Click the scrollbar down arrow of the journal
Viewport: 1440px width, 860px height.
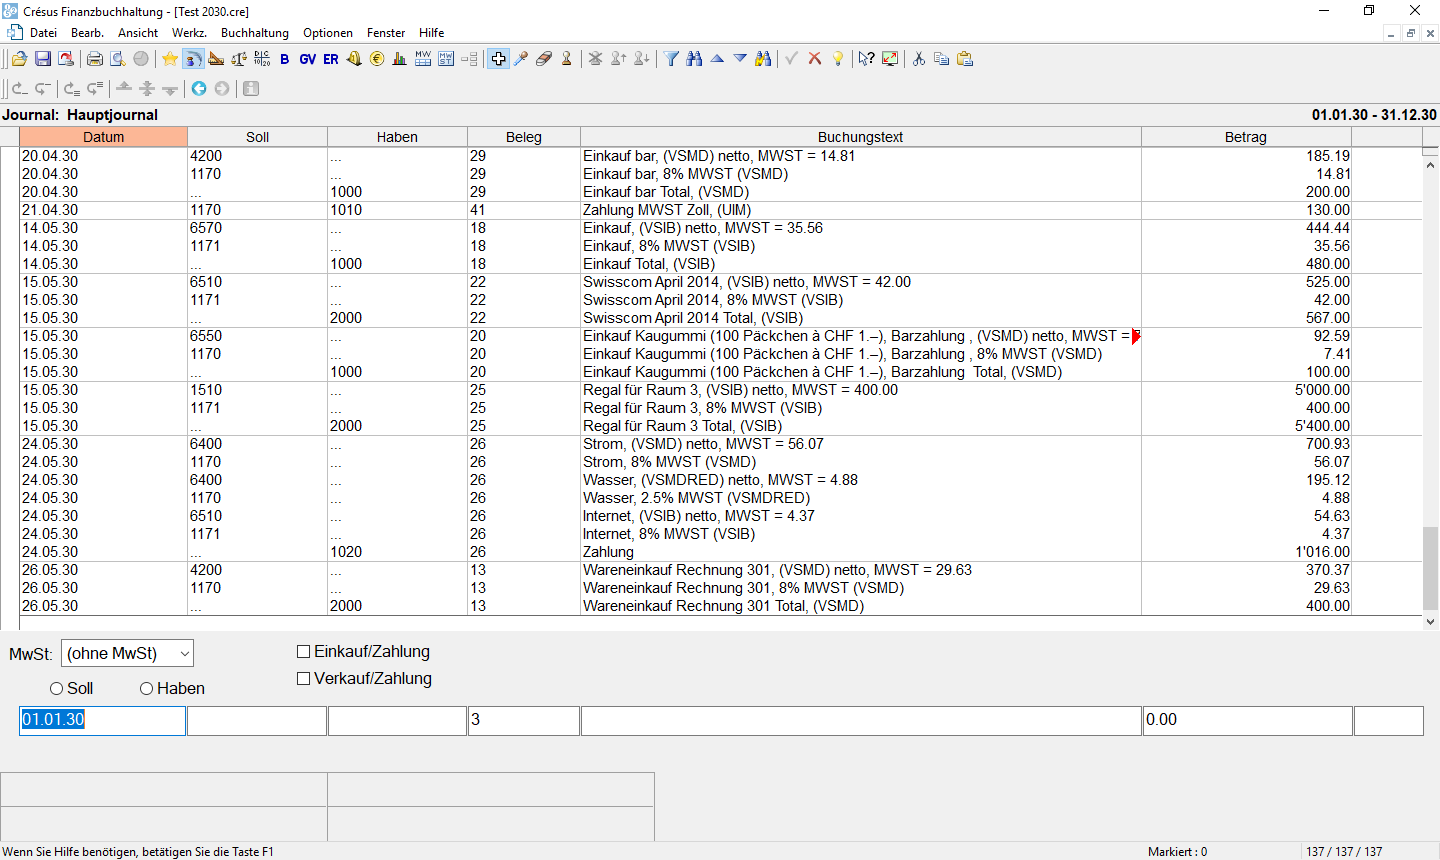[1431, 622]
